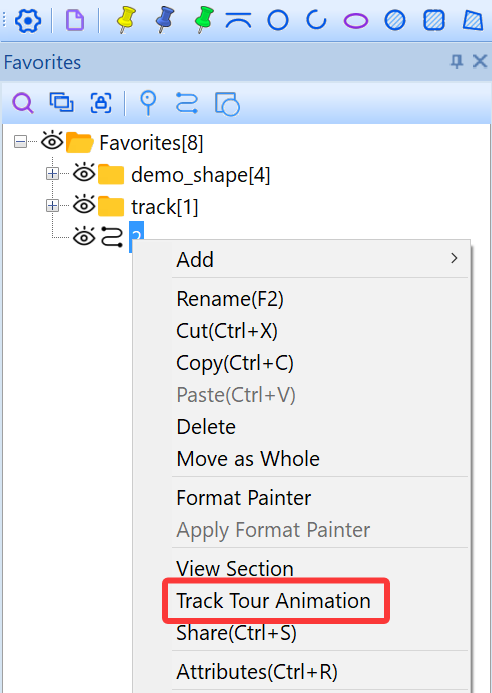
Task: Toggle visibility eye of track folder
Action: pos(84,205)
